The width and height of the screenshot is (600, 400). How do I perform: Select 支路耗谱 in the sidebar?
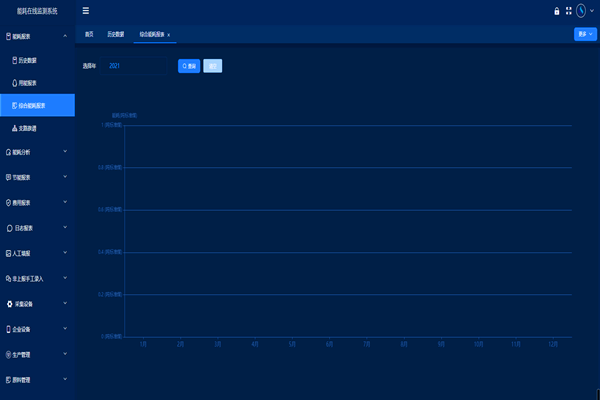tap(29, 128)
